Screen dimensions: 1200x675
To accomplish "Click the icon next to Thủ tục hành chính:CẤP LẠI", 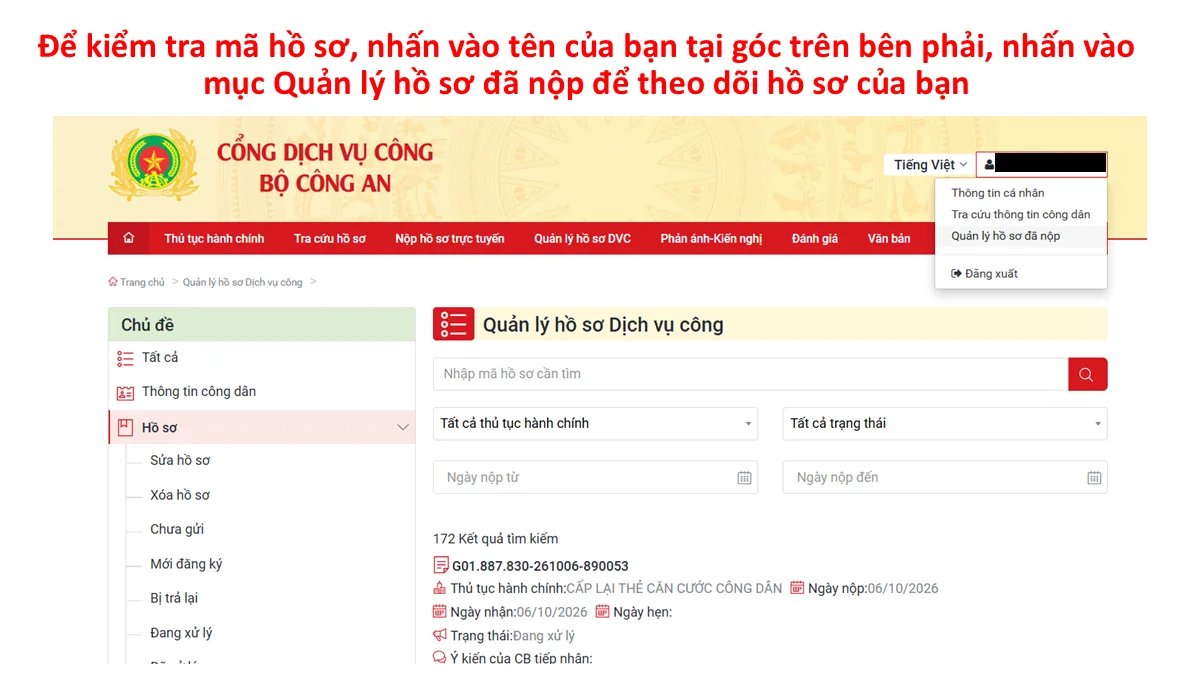I will (439, 588).
